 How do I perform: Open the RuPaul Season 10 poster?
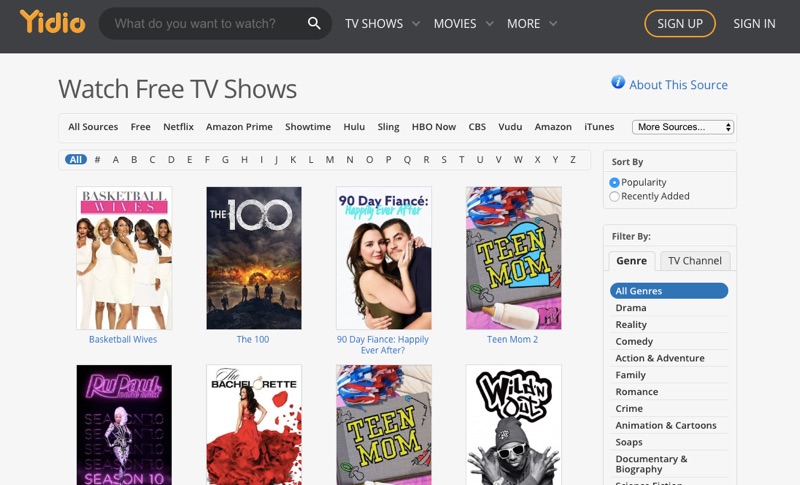point(124,425)
